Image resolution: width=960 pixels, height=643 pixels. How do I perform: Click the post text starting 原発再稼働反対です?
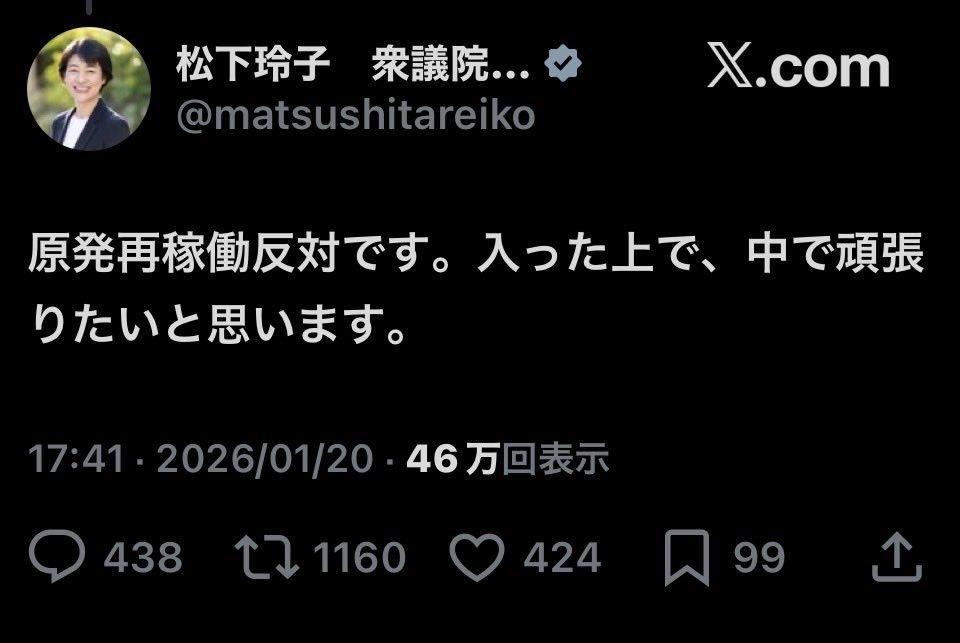[476, 288]
